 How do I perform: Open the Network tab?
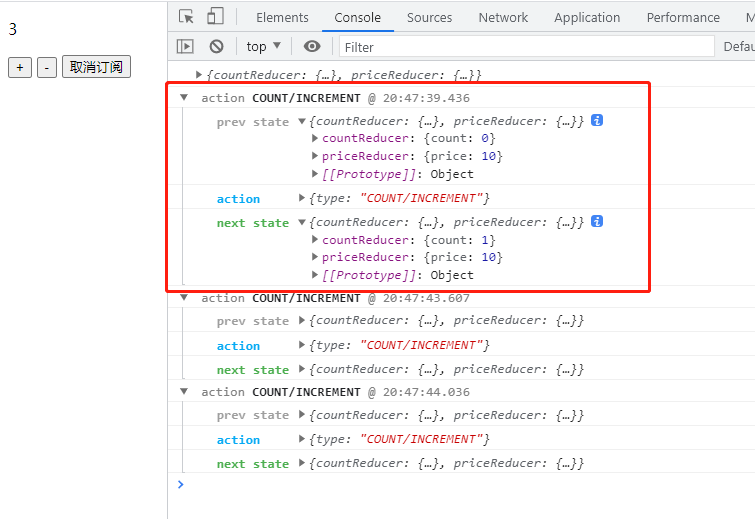tap(503, 18)
